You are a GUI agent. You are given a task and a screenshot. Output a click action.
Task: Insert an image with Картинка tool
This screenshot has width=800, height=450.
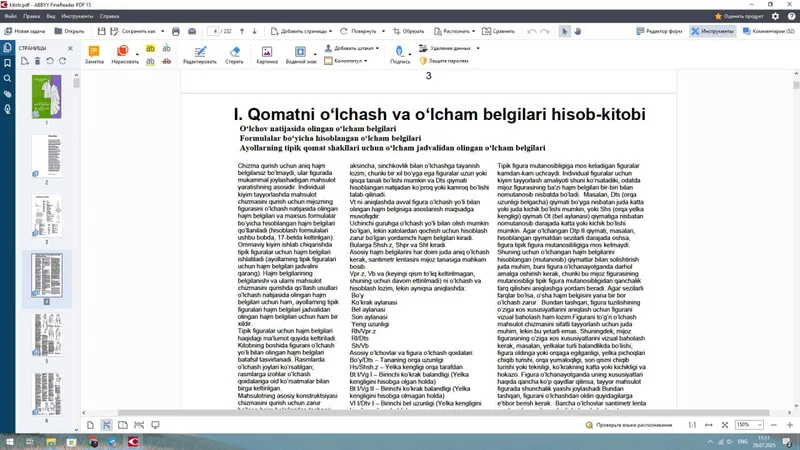267,55
